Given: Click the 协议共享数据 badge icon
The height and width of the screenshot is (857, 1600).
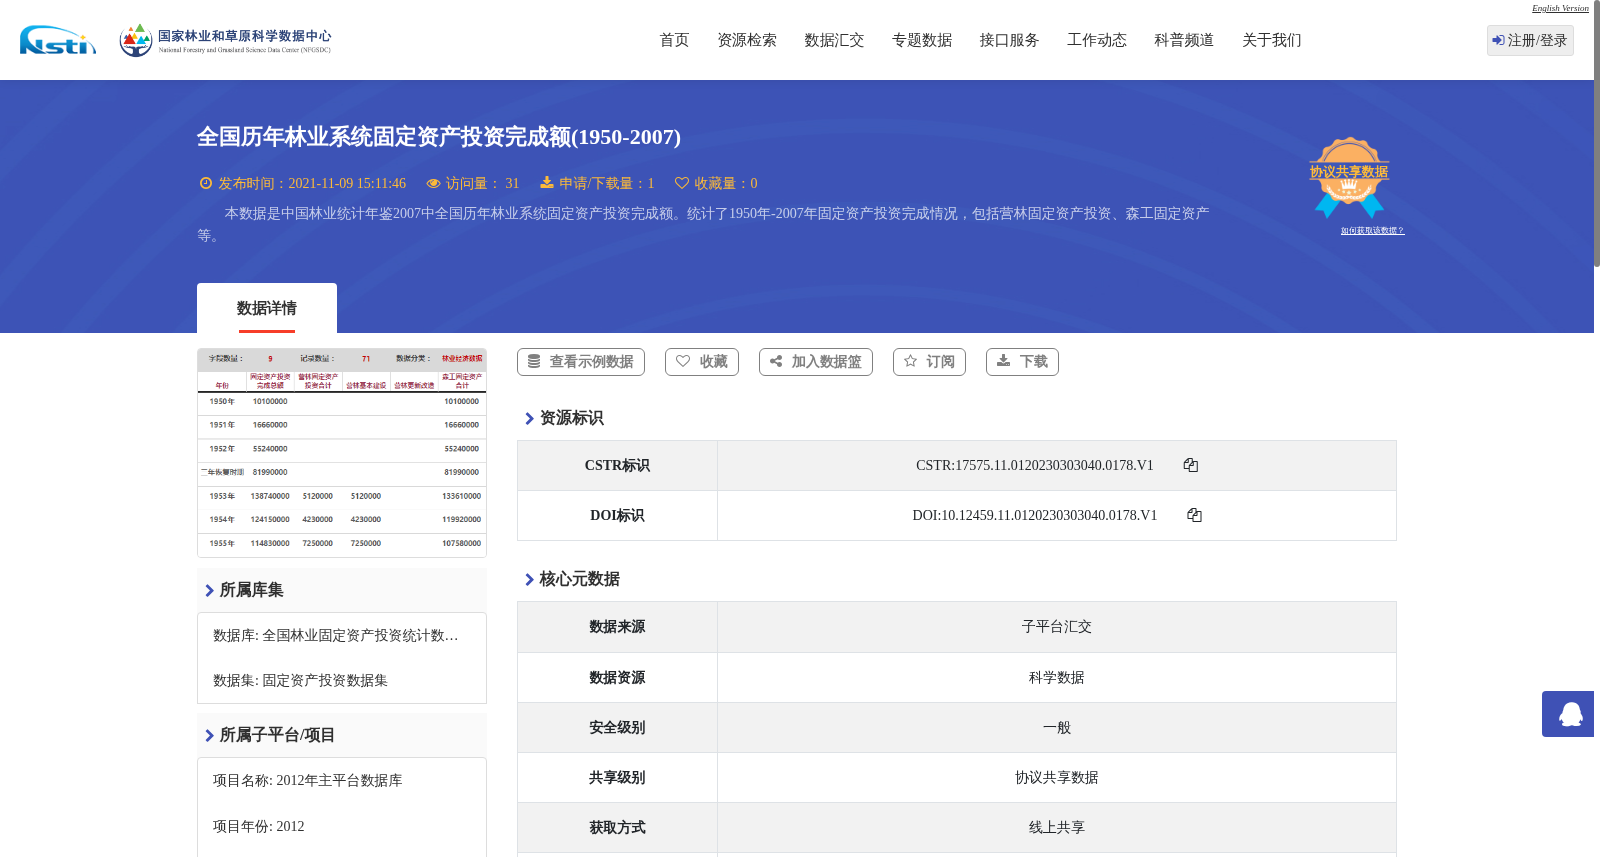Looking at the screenshot, I should tap(1349, 177).
